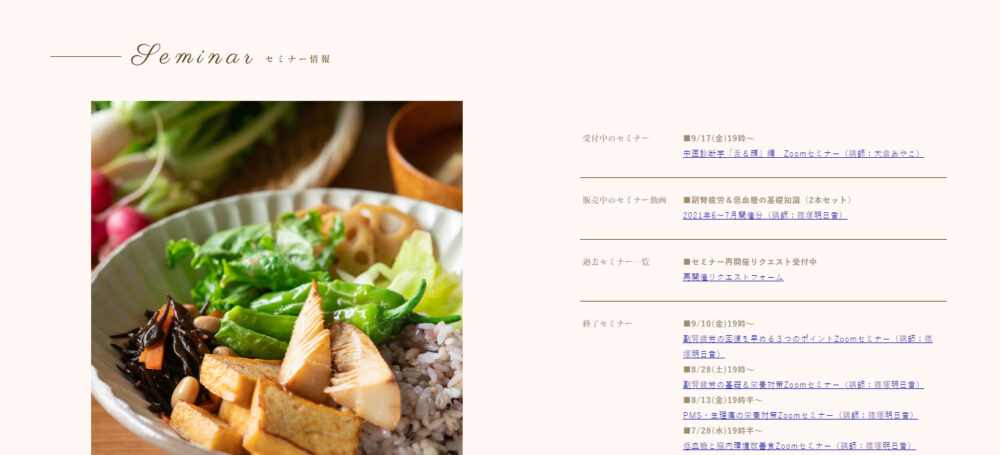1000x455 pixels.
Task: Click the セミナー情報 subtitle text
Action: pyautogui.click(x=298, y=59)
